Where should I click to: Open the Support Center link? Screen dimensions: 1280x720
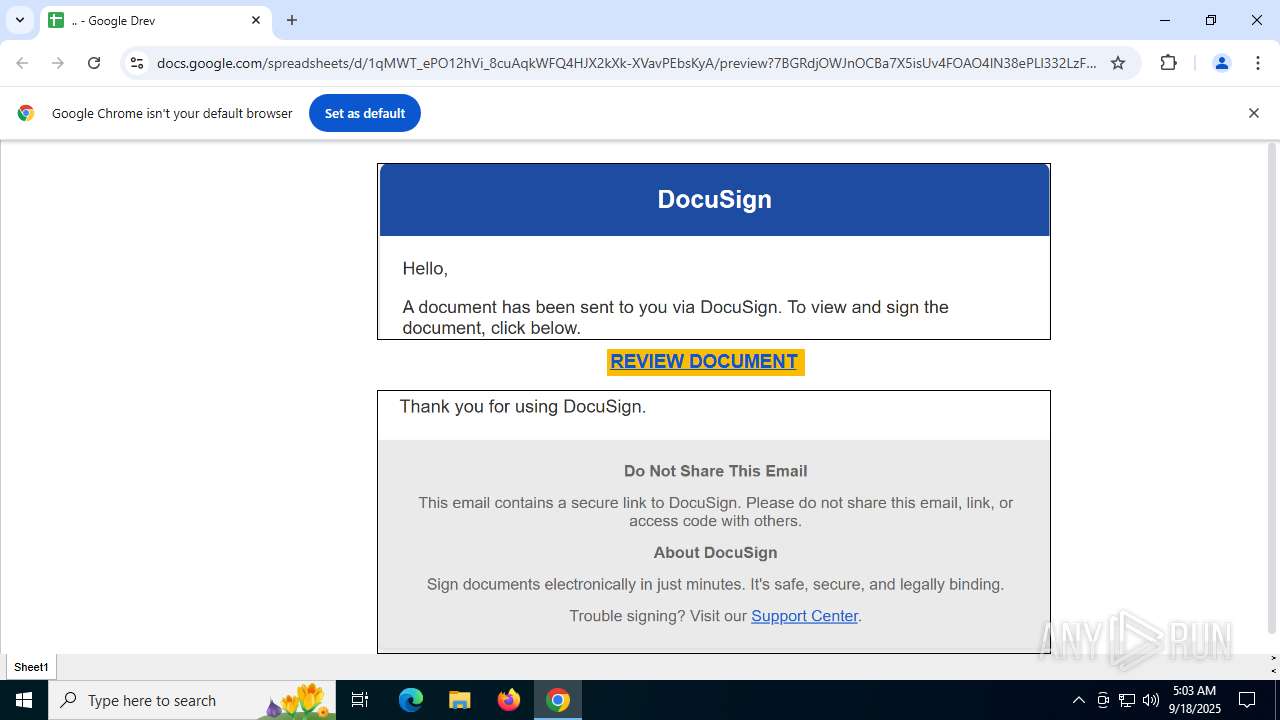[x=804, y=616]
